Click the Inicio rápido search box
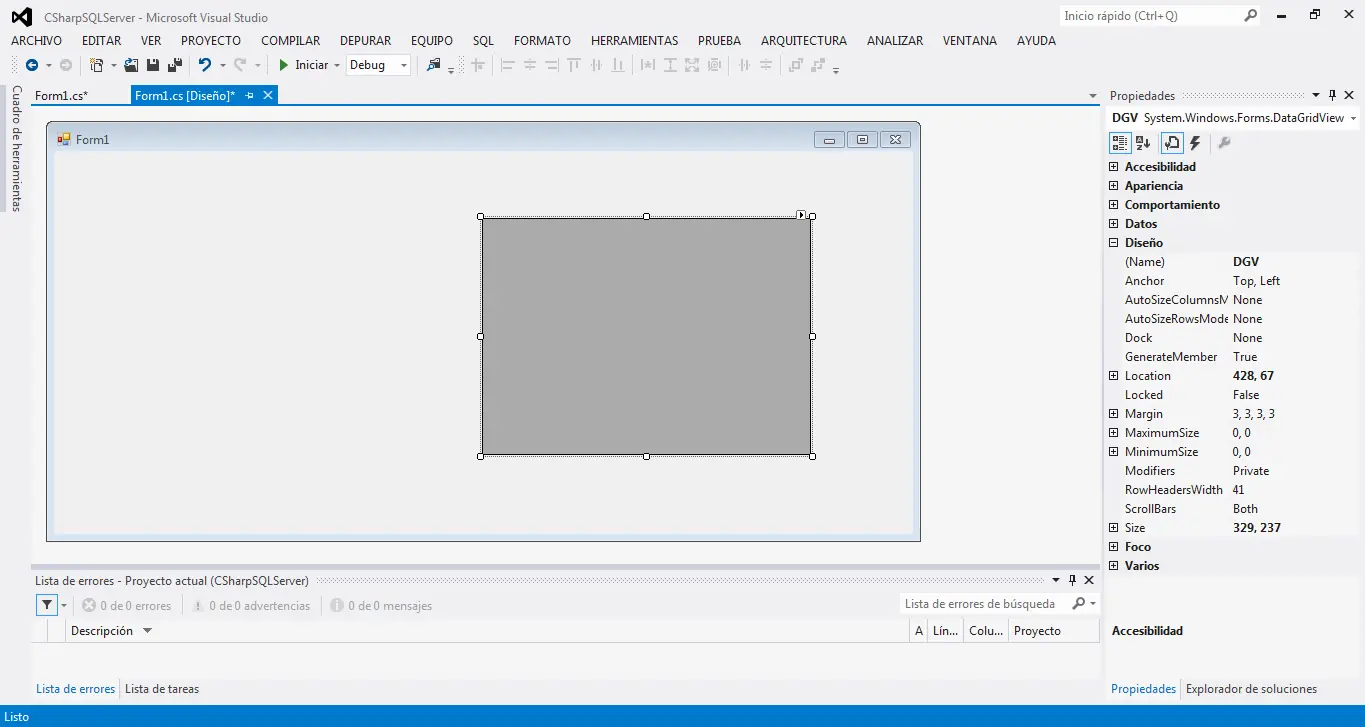Screen dimensions: 1365x727 click(x=1150, y=16)
